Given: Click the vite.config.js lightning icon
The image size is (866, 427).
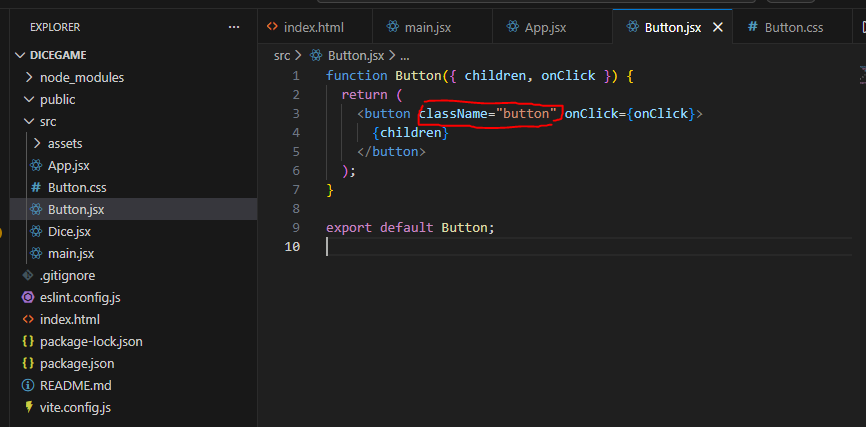Looking at the screenshot, I should (28, 408).
